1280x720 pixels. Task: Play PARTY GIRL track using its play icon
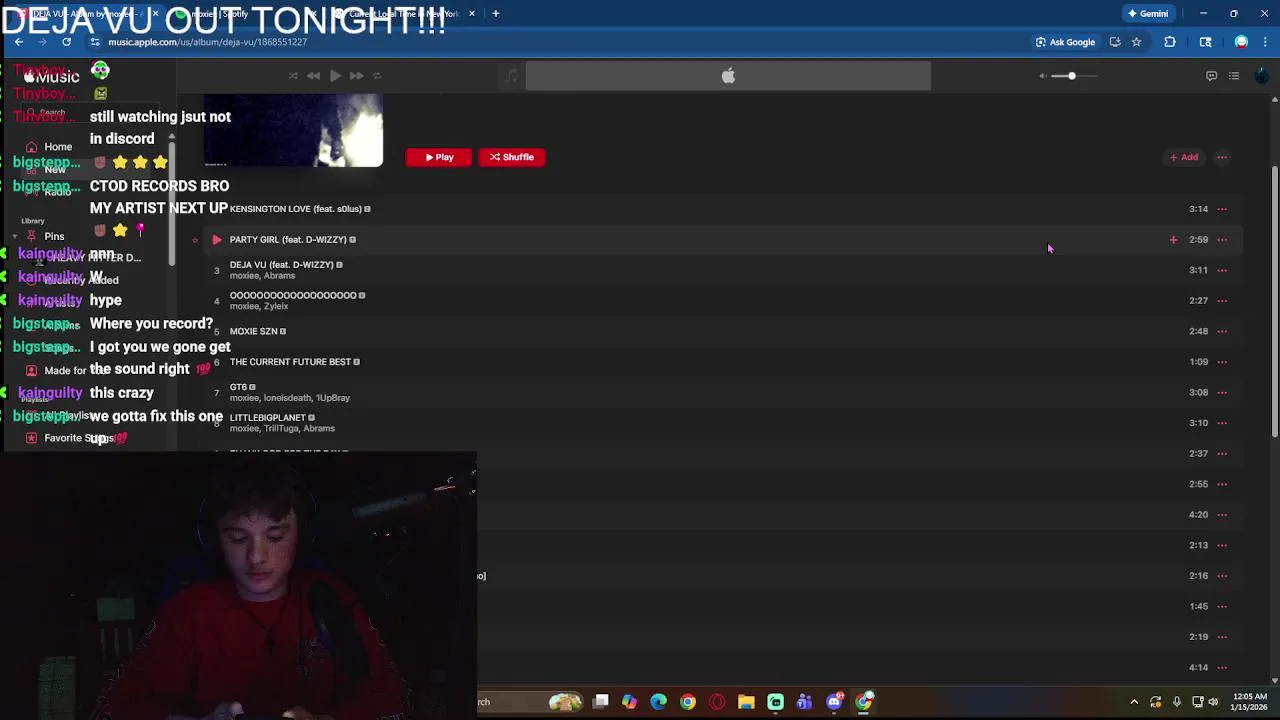click(x=216, y=240)
